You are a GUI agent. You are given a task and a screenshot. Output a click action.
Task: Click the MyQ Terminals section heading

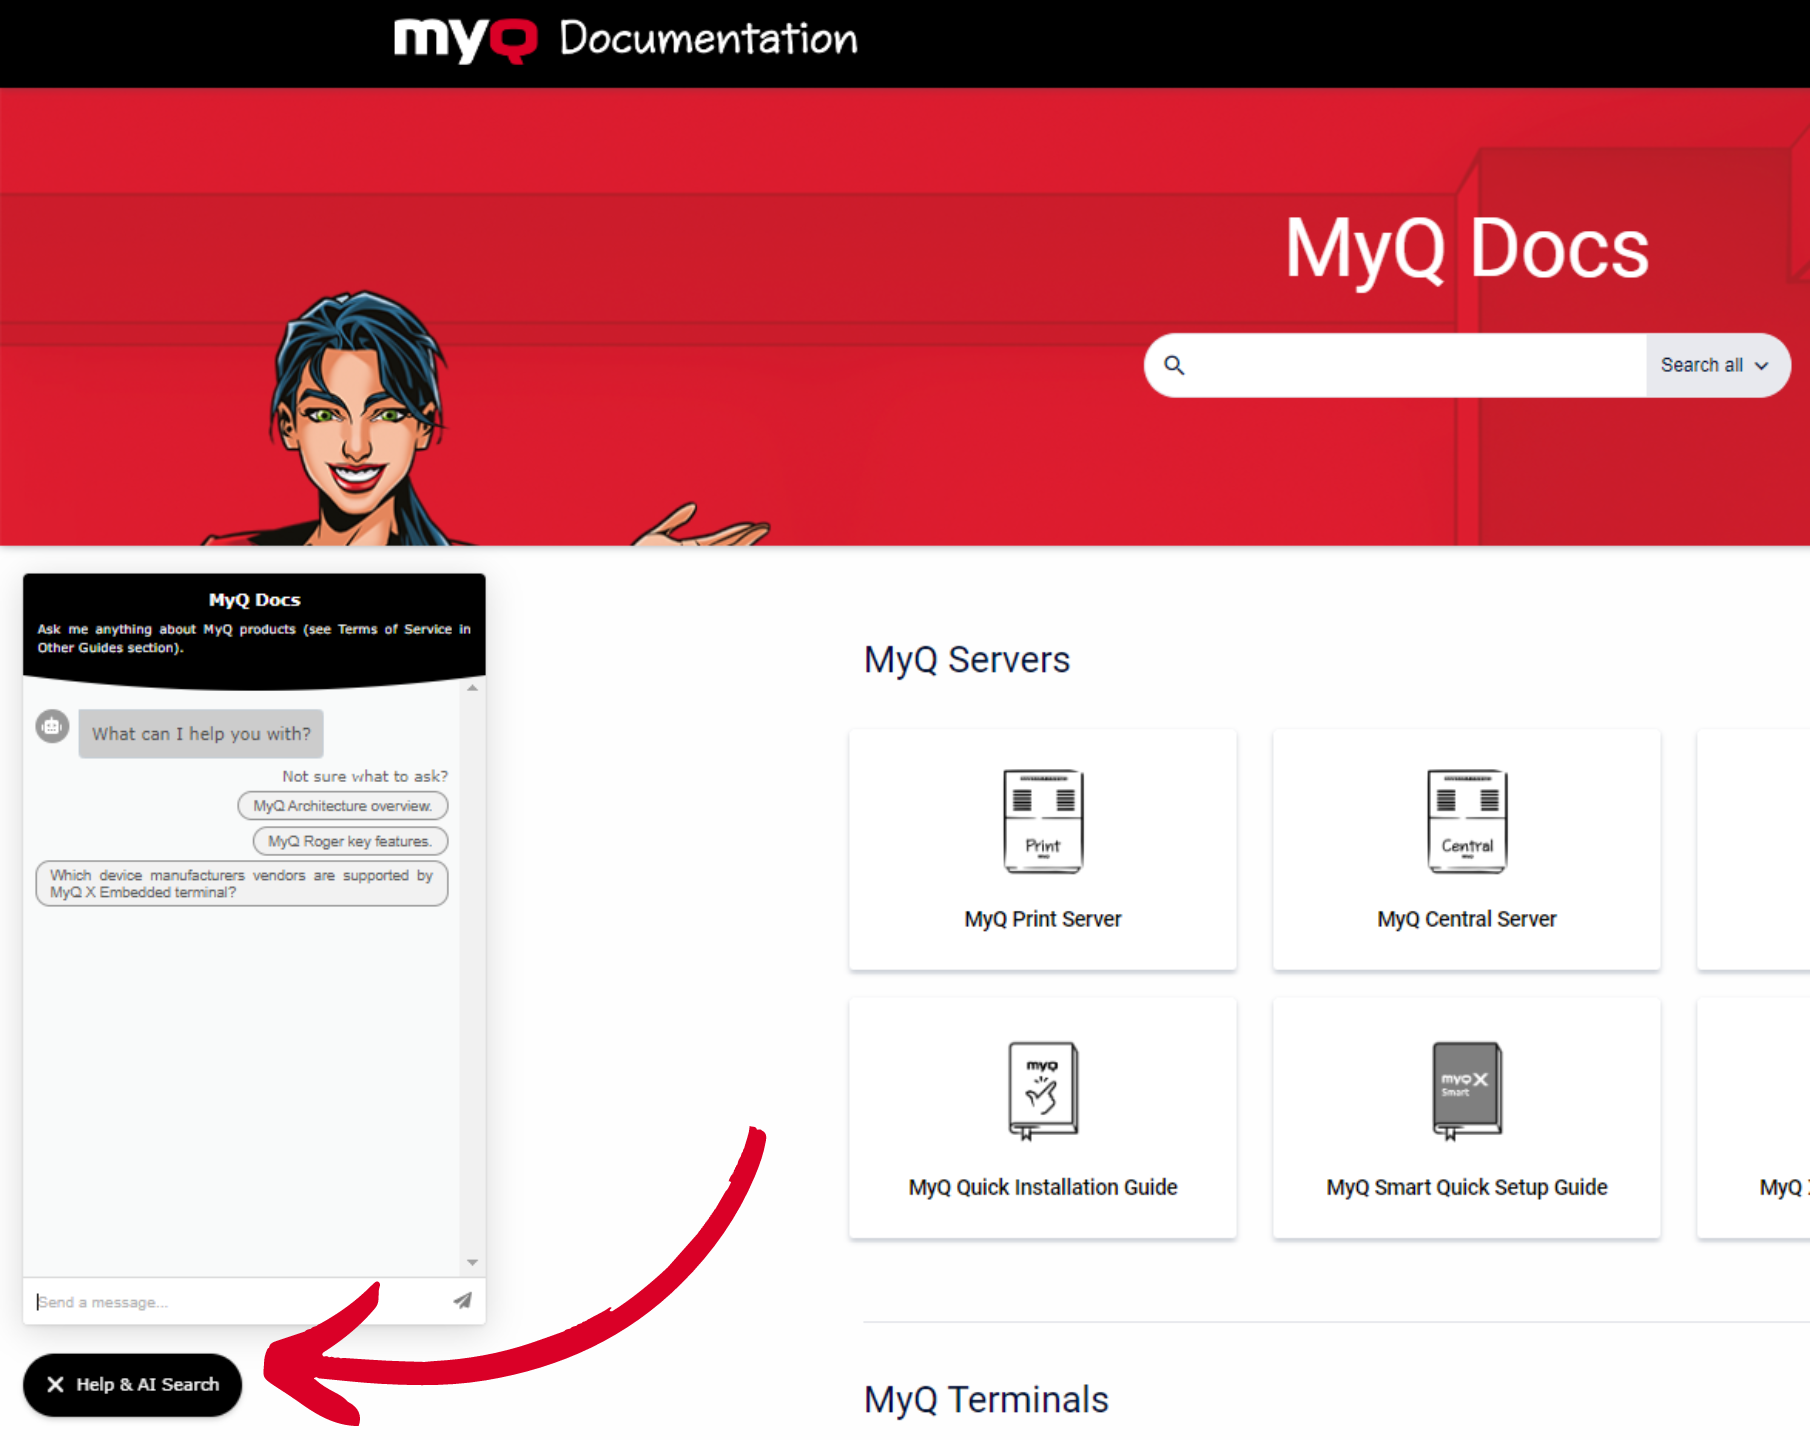click(x=986, y=1399)
